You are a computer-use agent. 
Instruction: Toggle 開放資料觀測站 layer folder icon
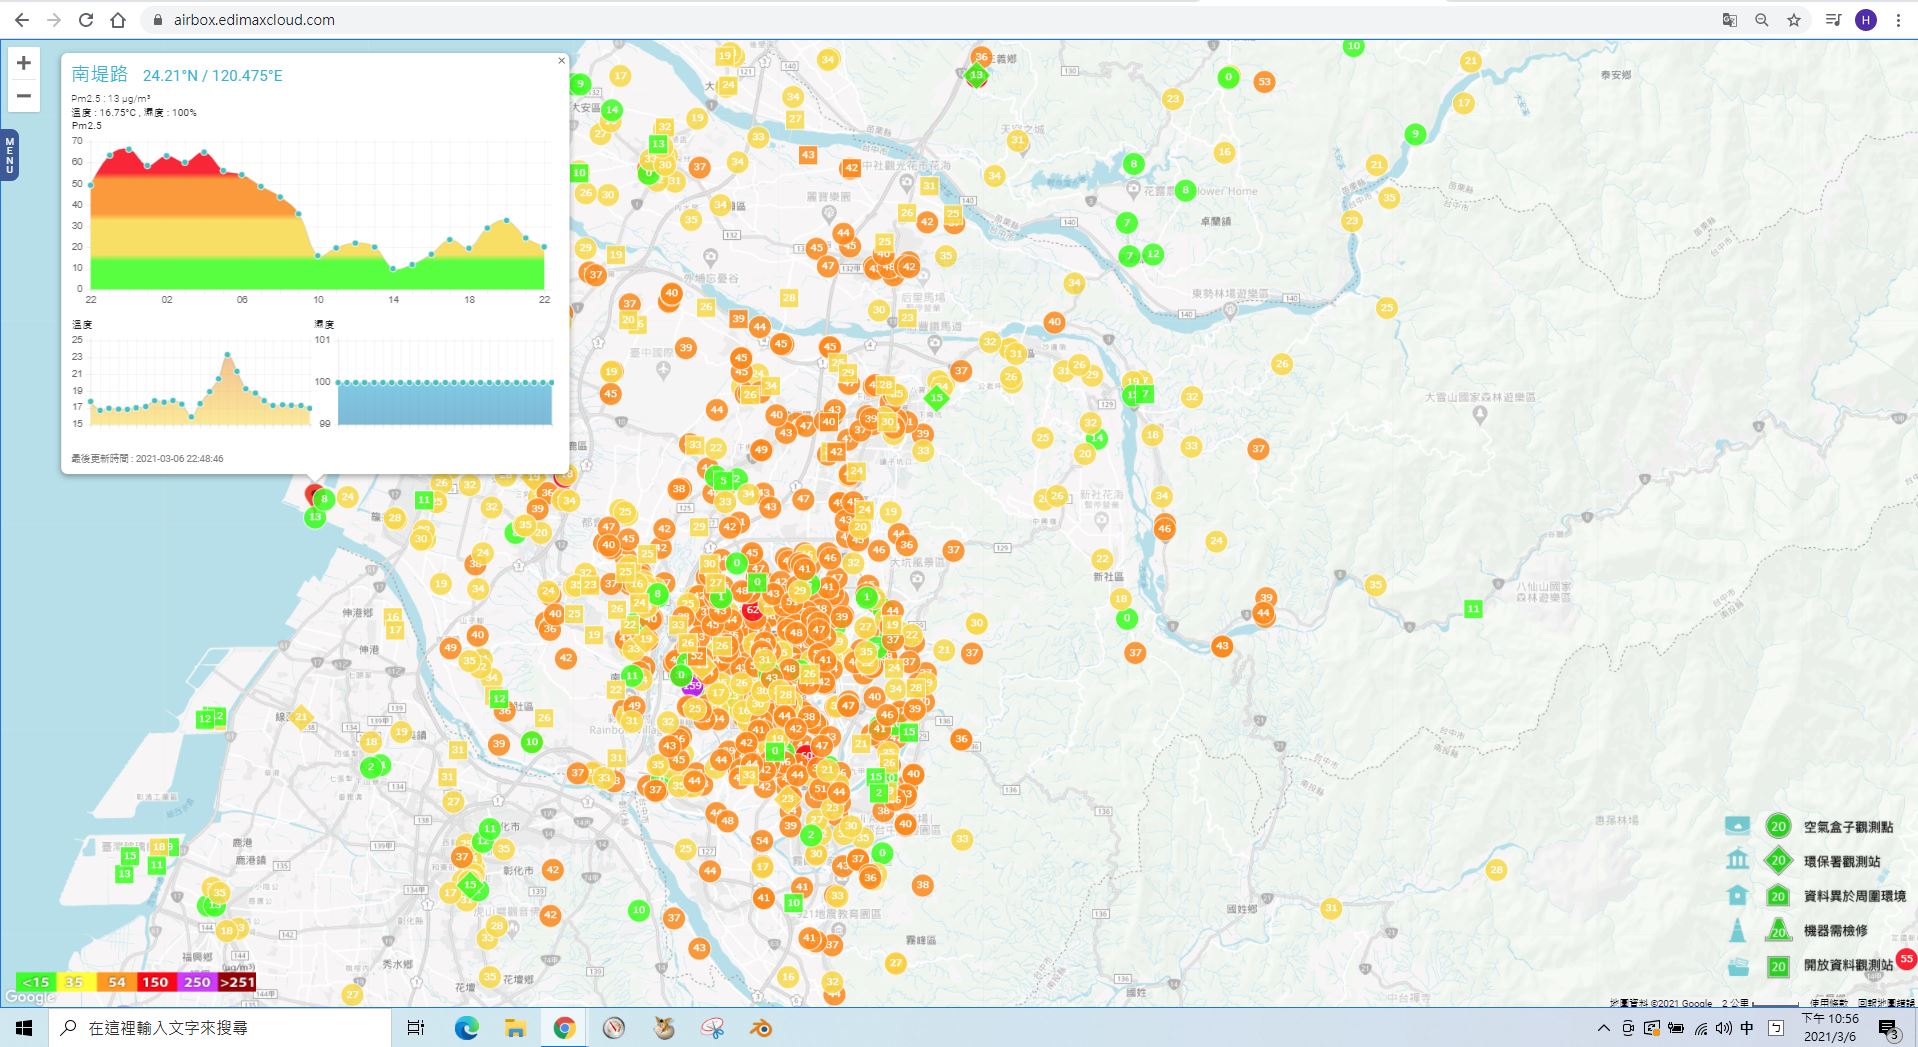tap(1737, 965)
